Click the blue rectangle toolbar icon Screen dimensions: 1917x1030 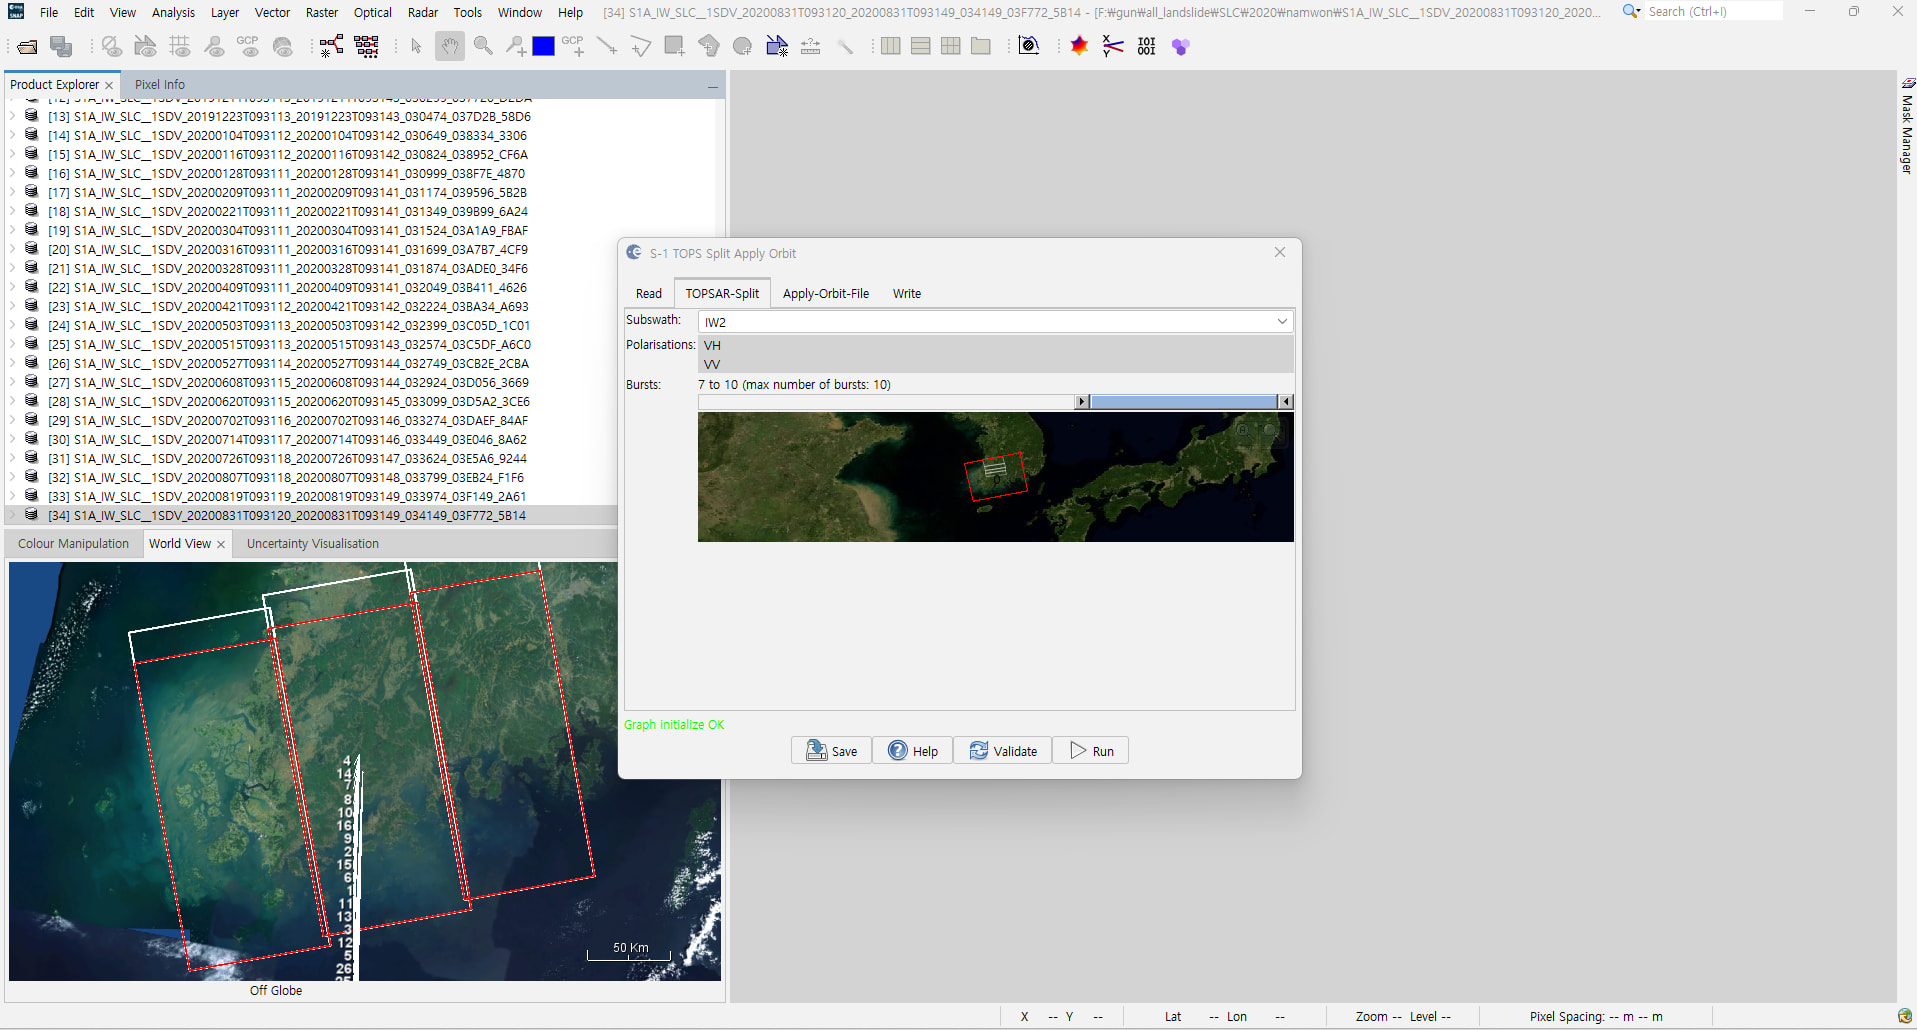coord(543,47)
